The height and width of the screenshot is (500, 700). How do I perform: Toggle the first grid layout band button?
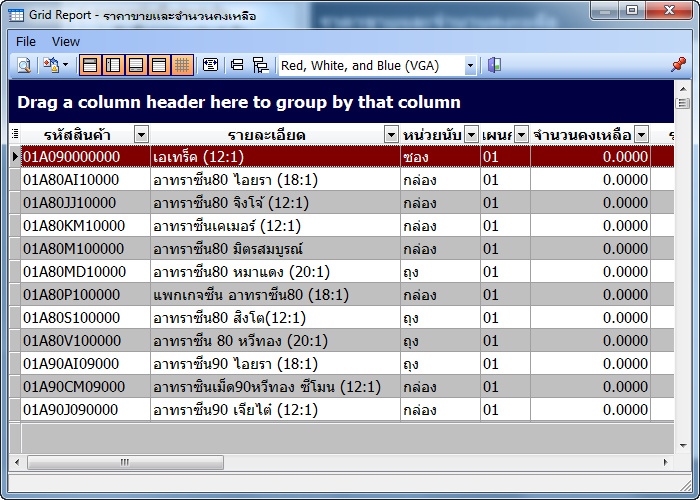click(90, 65)
